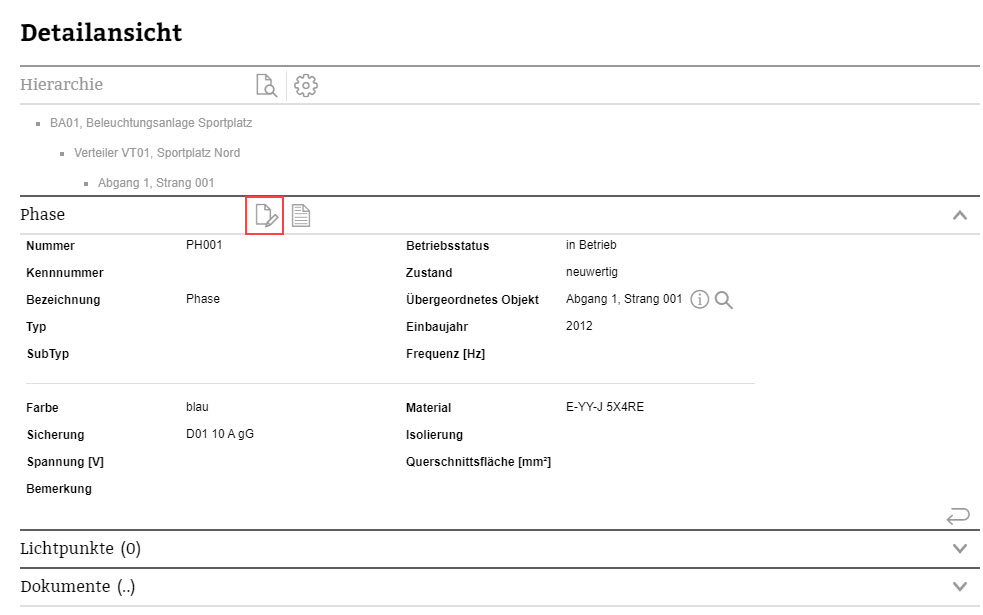Open Hierarchie settings gear icon
Screen dimensions: 983x615
(x=306, y=85)
